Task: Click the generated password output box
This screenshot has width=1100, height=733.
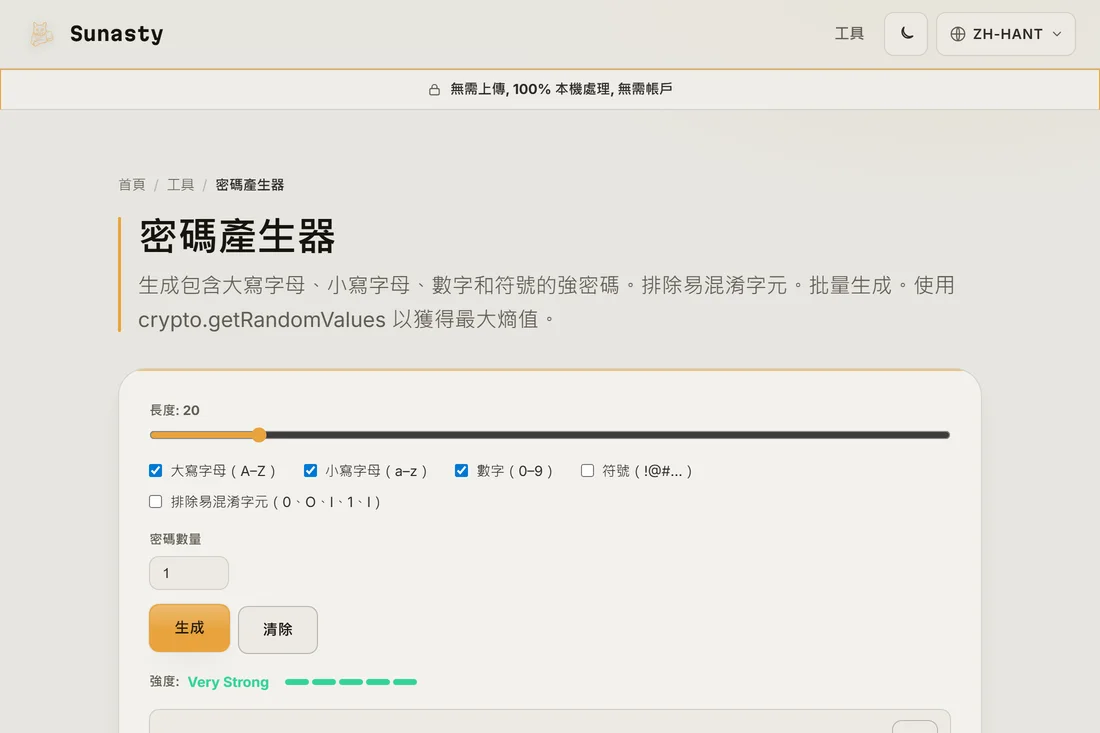Action: 549,721
